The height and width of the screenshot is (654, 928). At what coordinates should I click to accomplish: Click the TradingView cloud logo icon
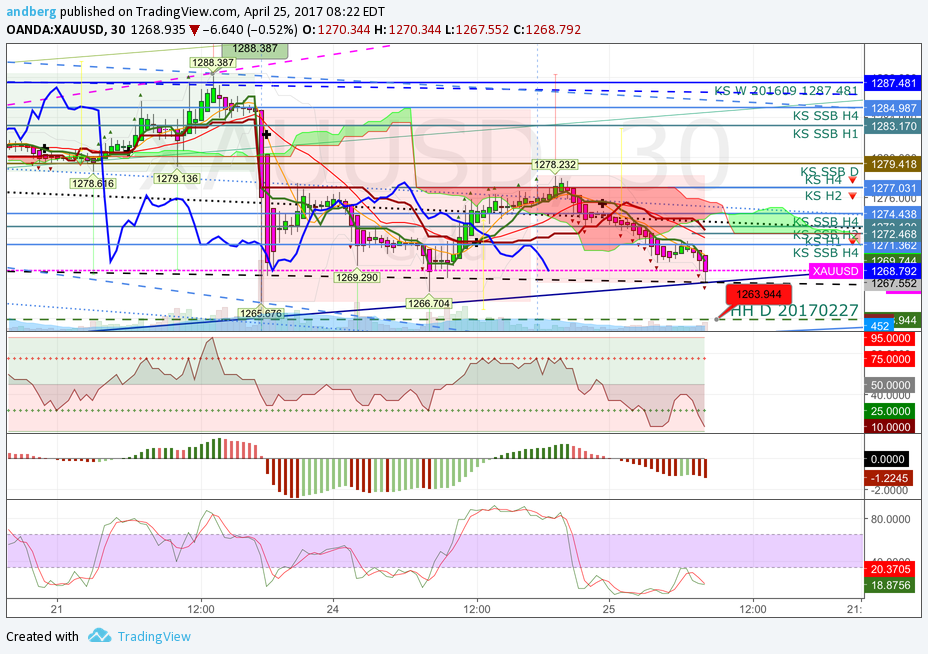99,636
